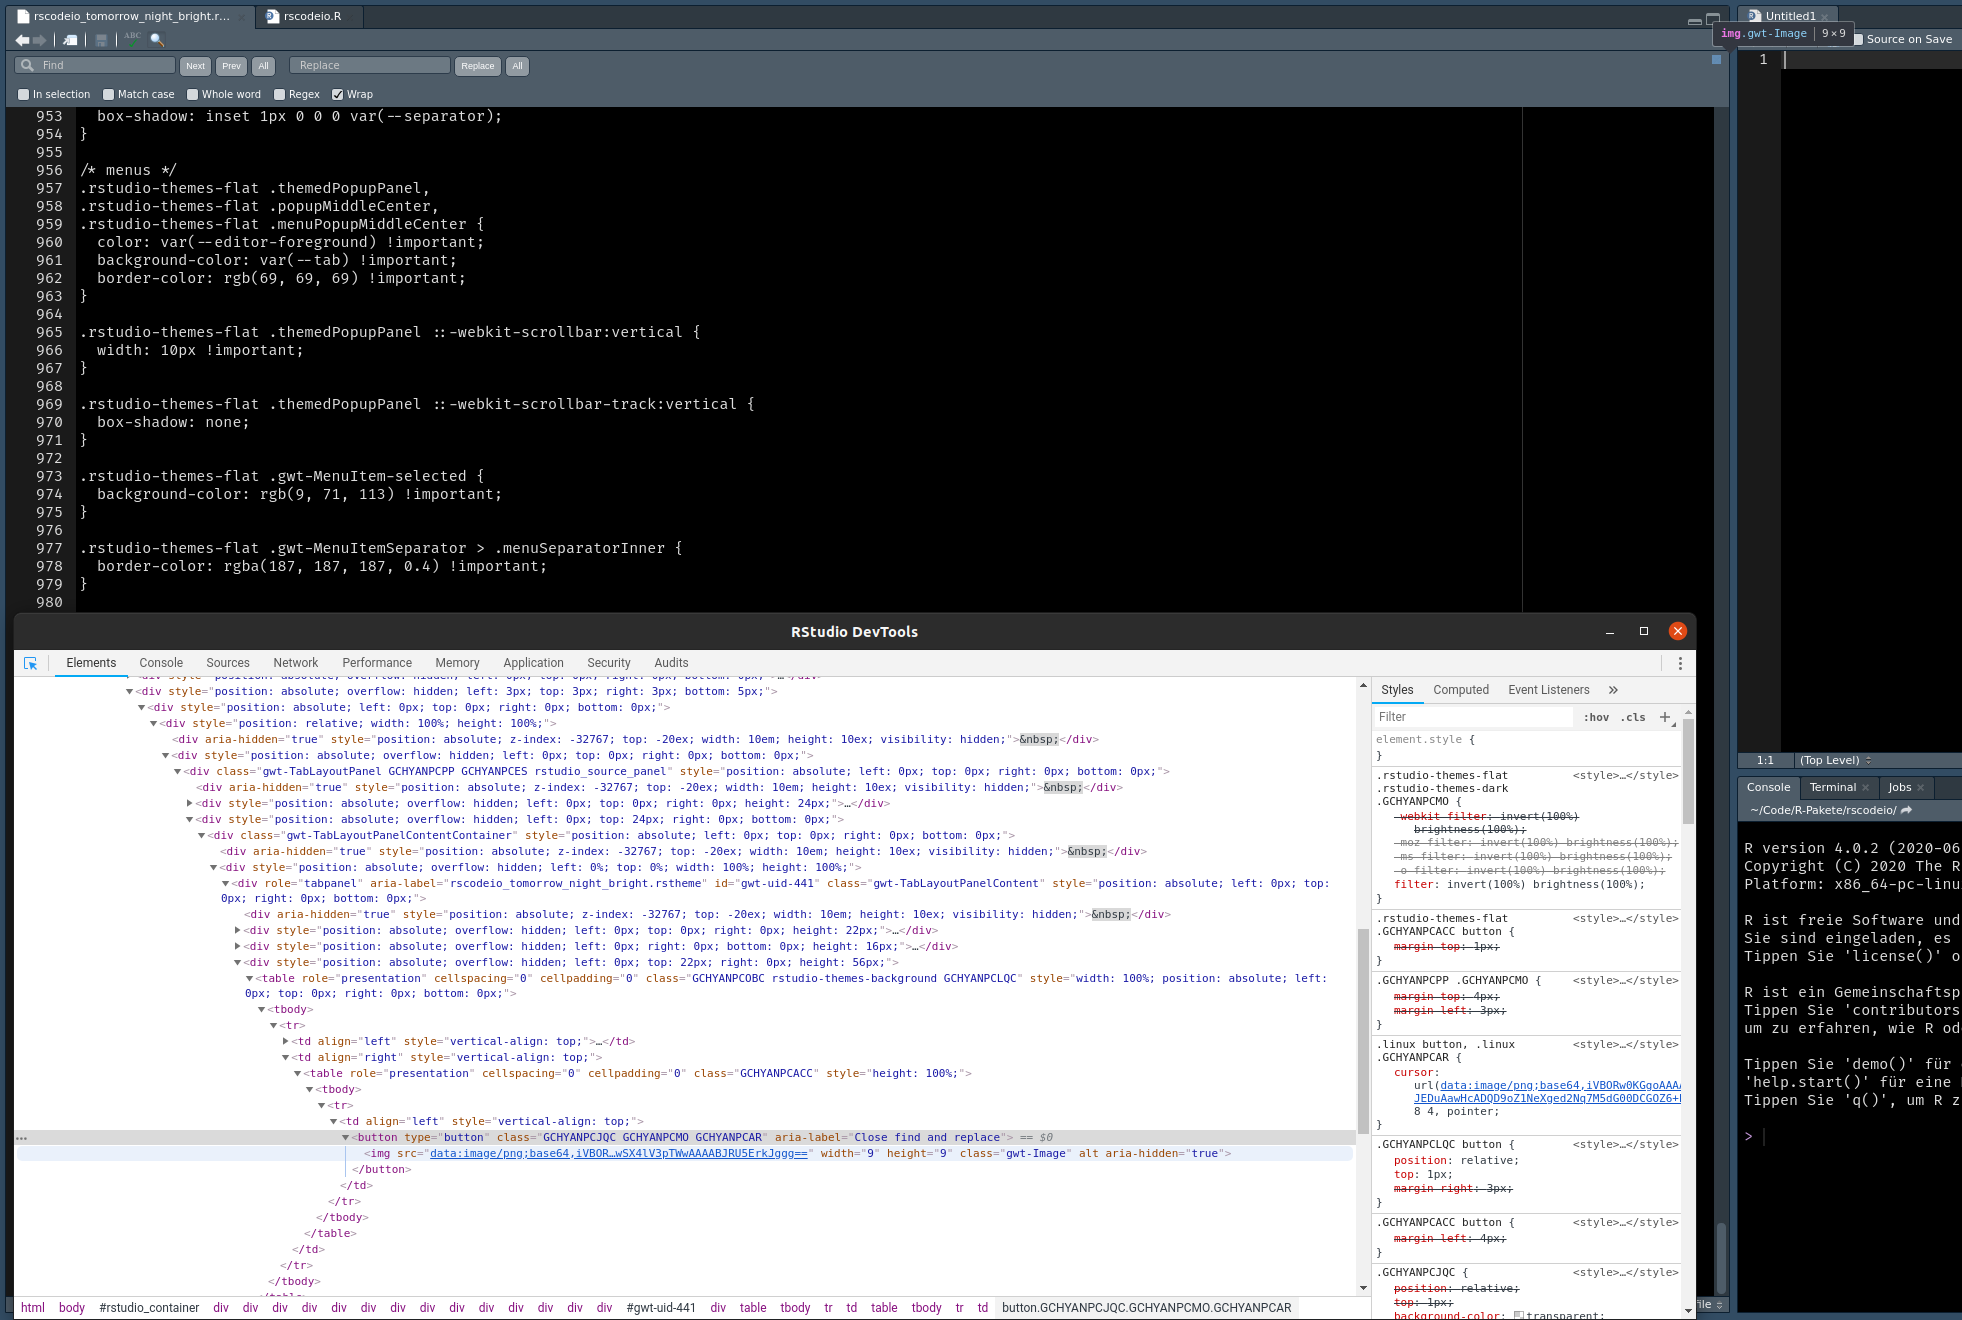Click the save (floppy disk) icon
This screenshot has width=1962, height=1320.
(100, 40)
